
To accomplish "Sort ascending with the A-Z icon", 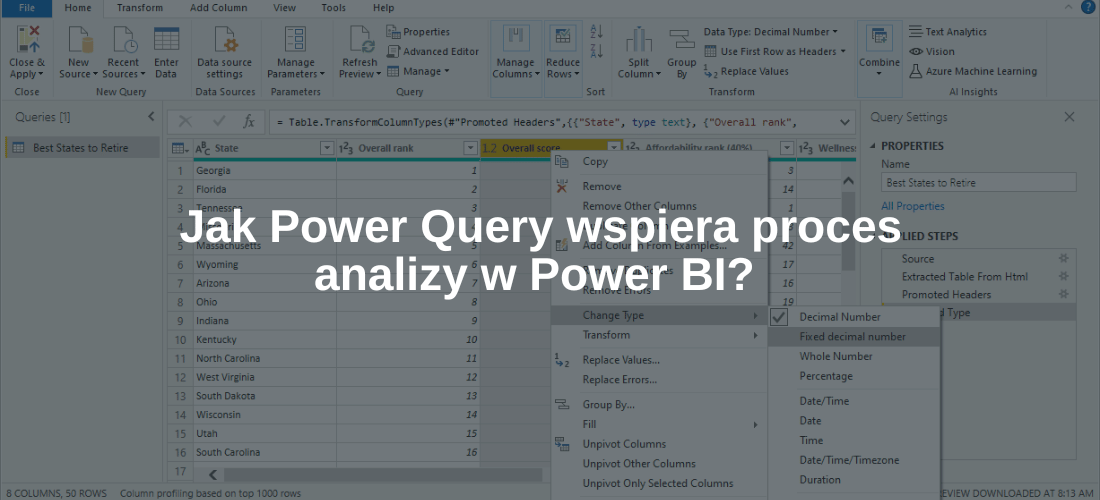I will coord(597,32).
